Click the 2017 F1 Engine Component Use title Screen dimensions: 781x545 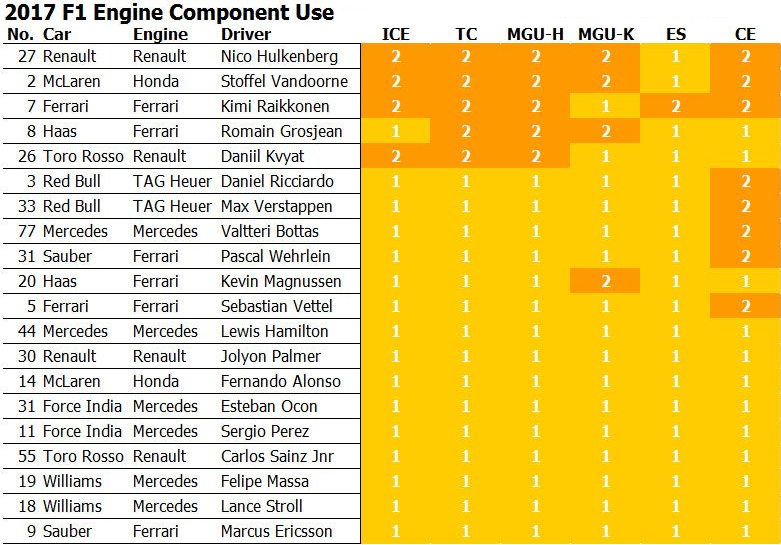pos(169,12)
